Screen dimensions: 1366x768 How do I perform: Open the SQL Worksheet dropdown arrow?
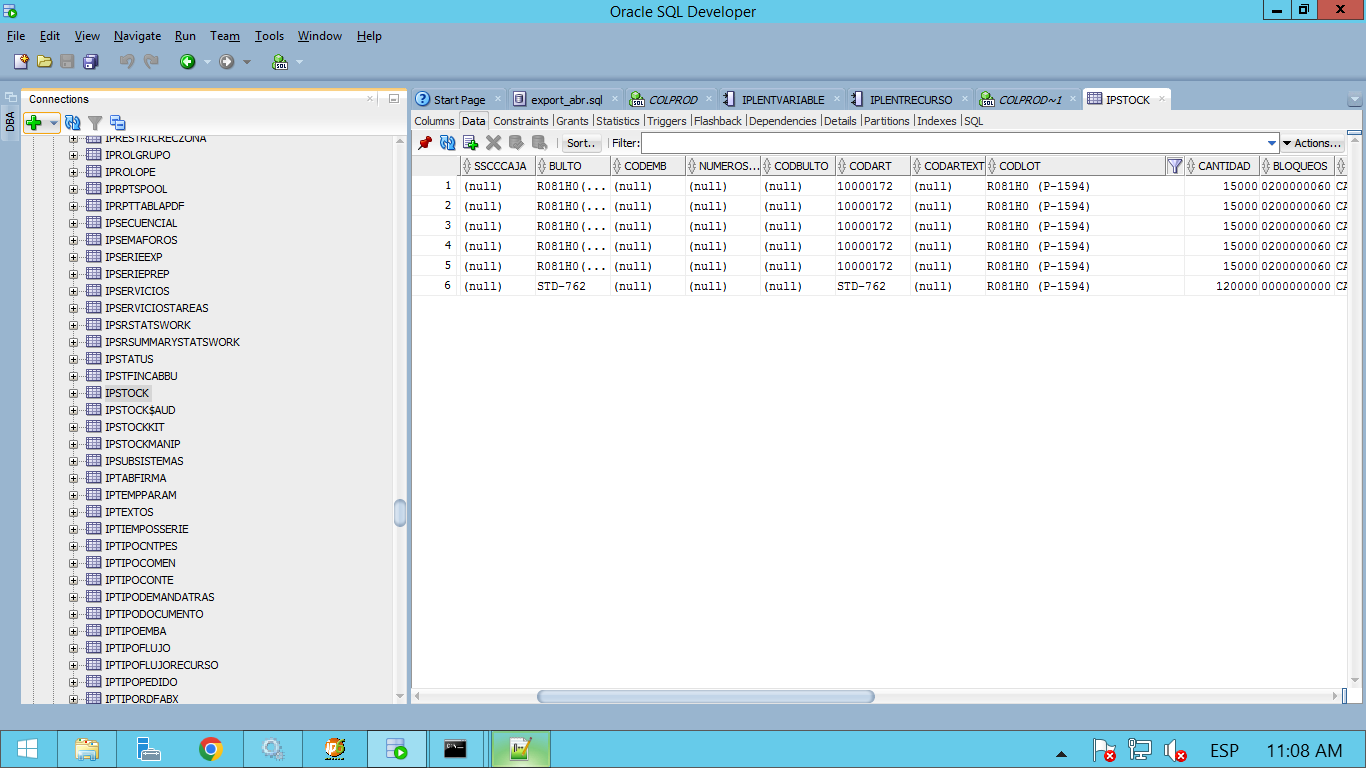tap(299, 62)
